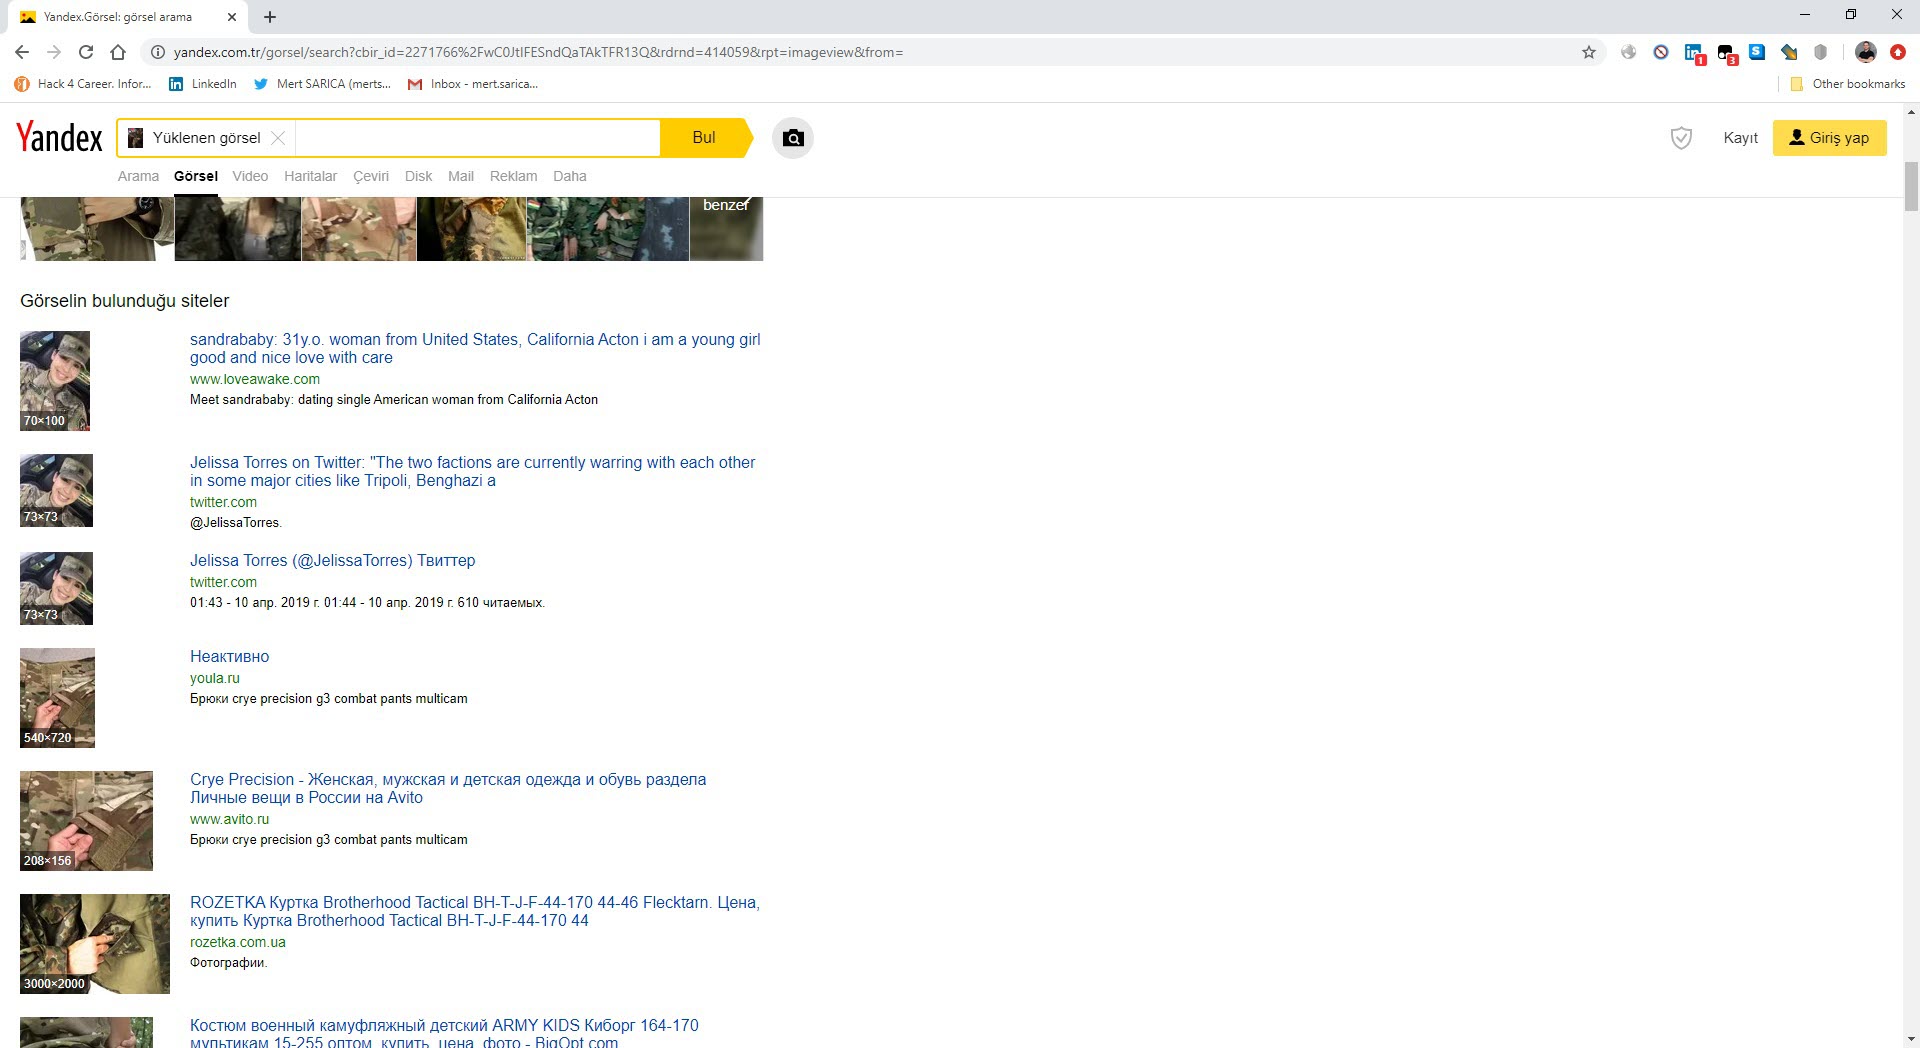Open the Yandex shield protection icon
Image resolution: width=1920 pixels, height=1048 pixels.
coord(1681,138)
